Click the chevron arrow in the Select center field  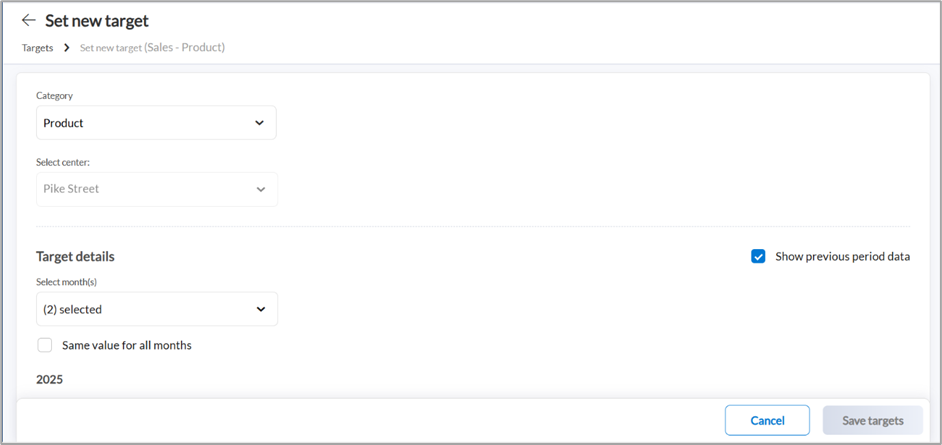(261, 189)
